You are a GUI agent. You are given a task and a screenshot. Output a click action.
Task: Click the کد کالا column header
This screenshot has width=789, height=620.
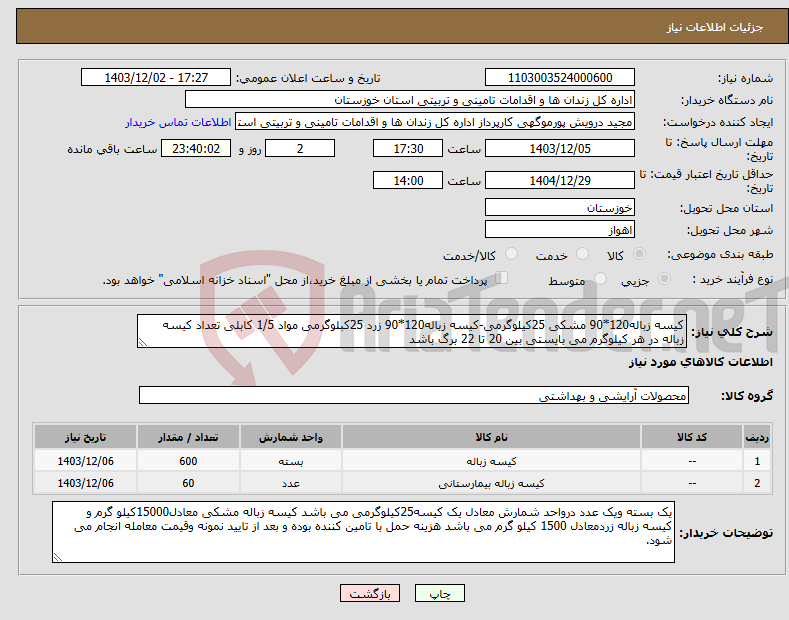[x=692, y=437]
